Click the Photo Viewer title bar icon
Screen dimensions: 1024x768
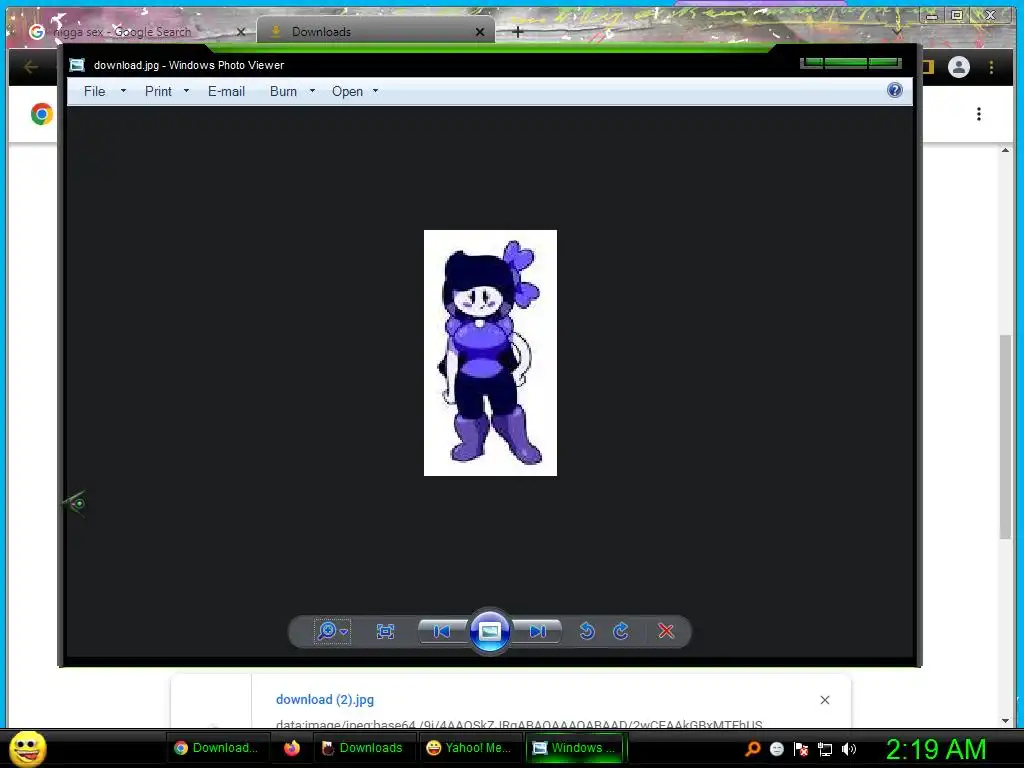77,65
